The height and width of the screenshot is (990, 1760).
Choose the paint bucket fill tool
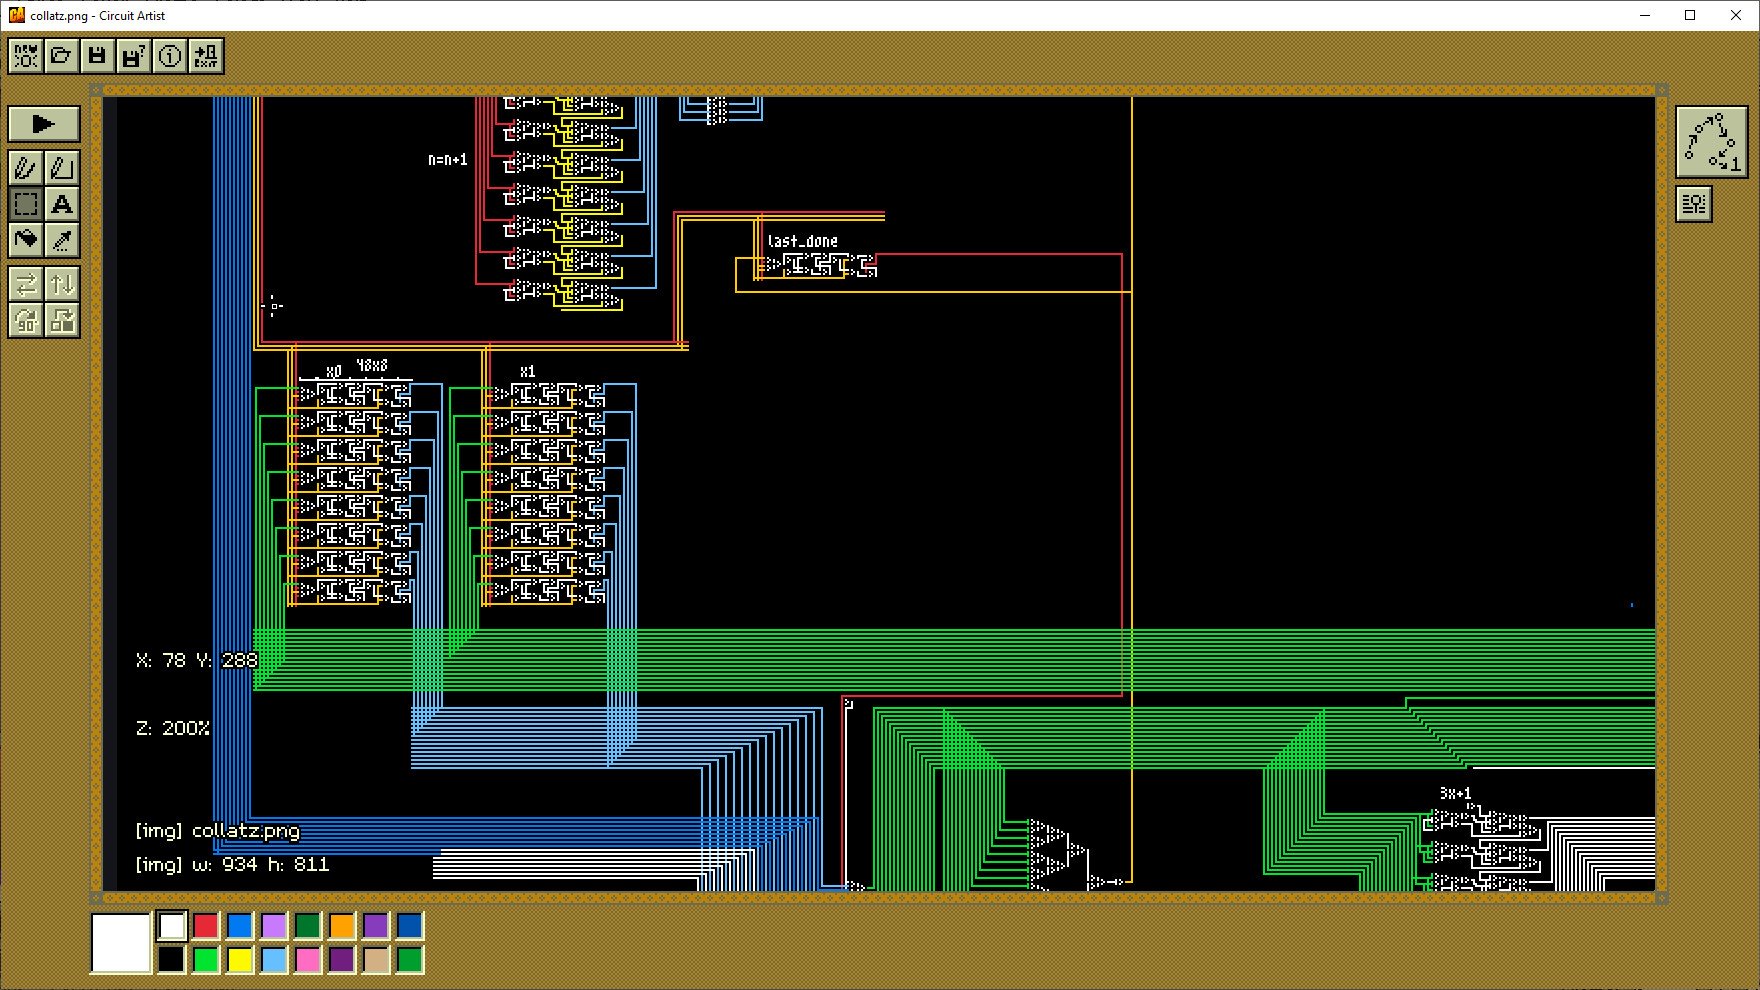pyautogui.click(x=26, y=240)
